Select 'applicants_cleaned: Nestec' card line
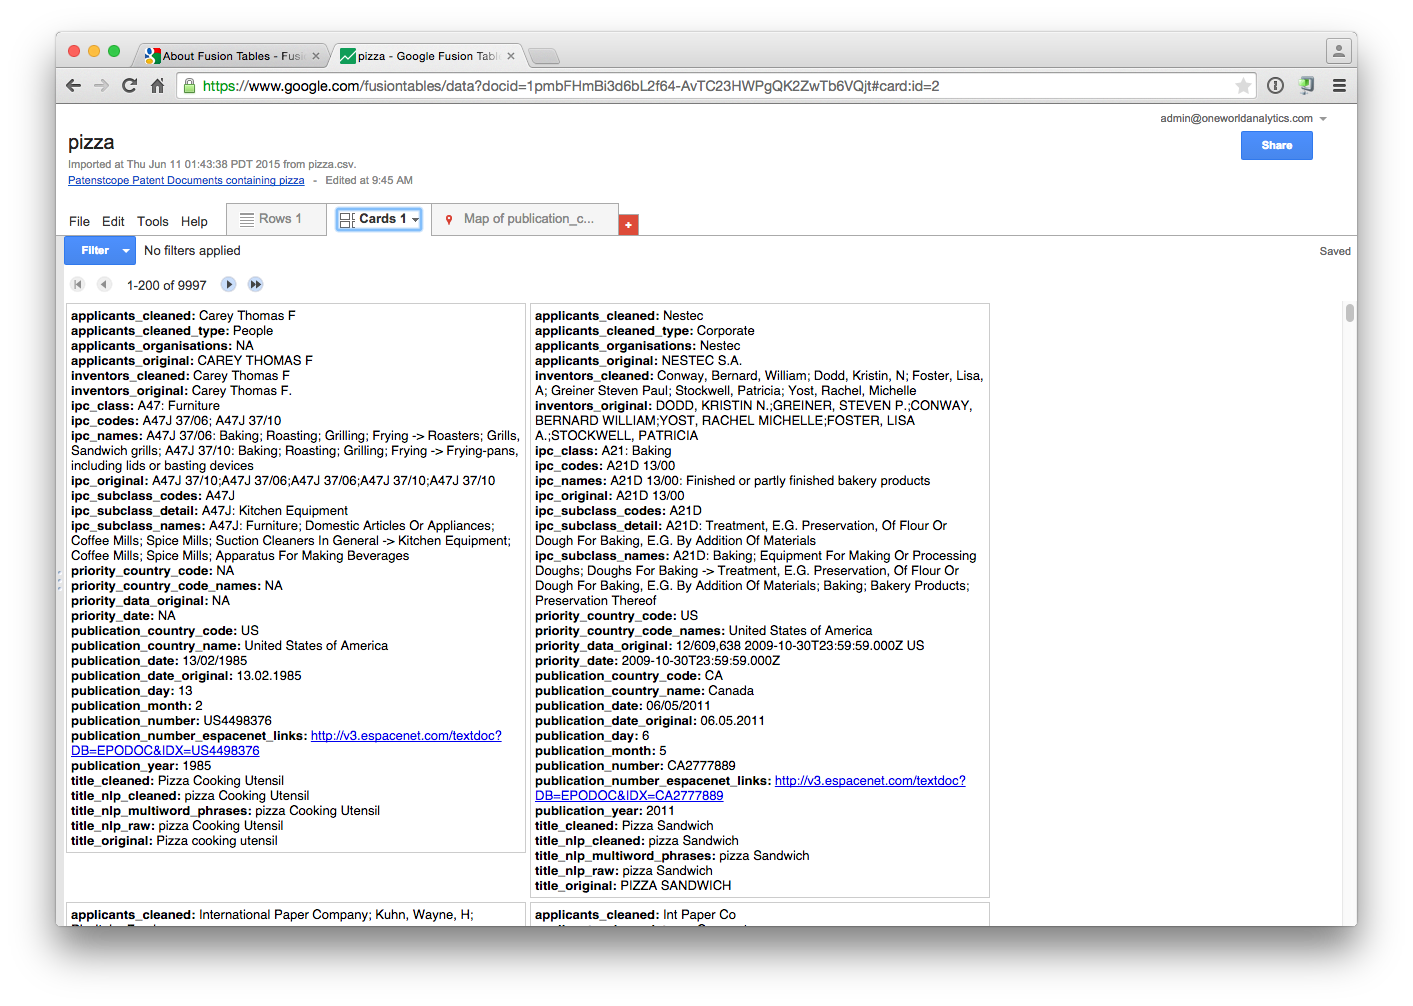Screen dimensions: 1413x1006 point(619,316)
